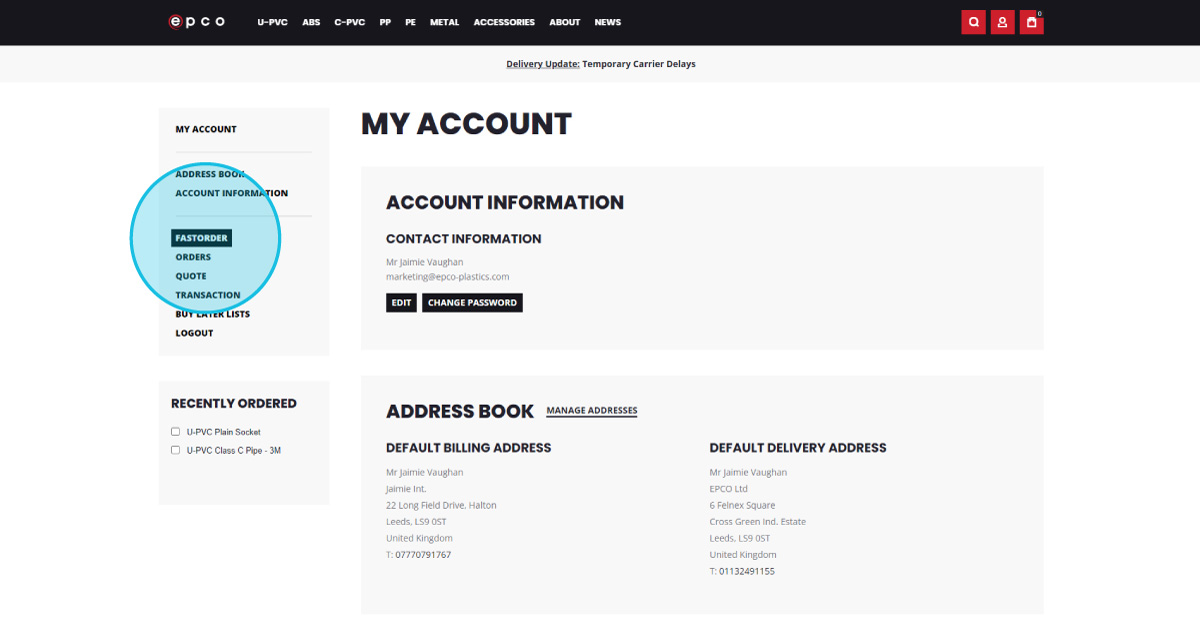Click the 22 Long Field Drive address line
This screenshot has width=1200, height=624.
(441, 506)
